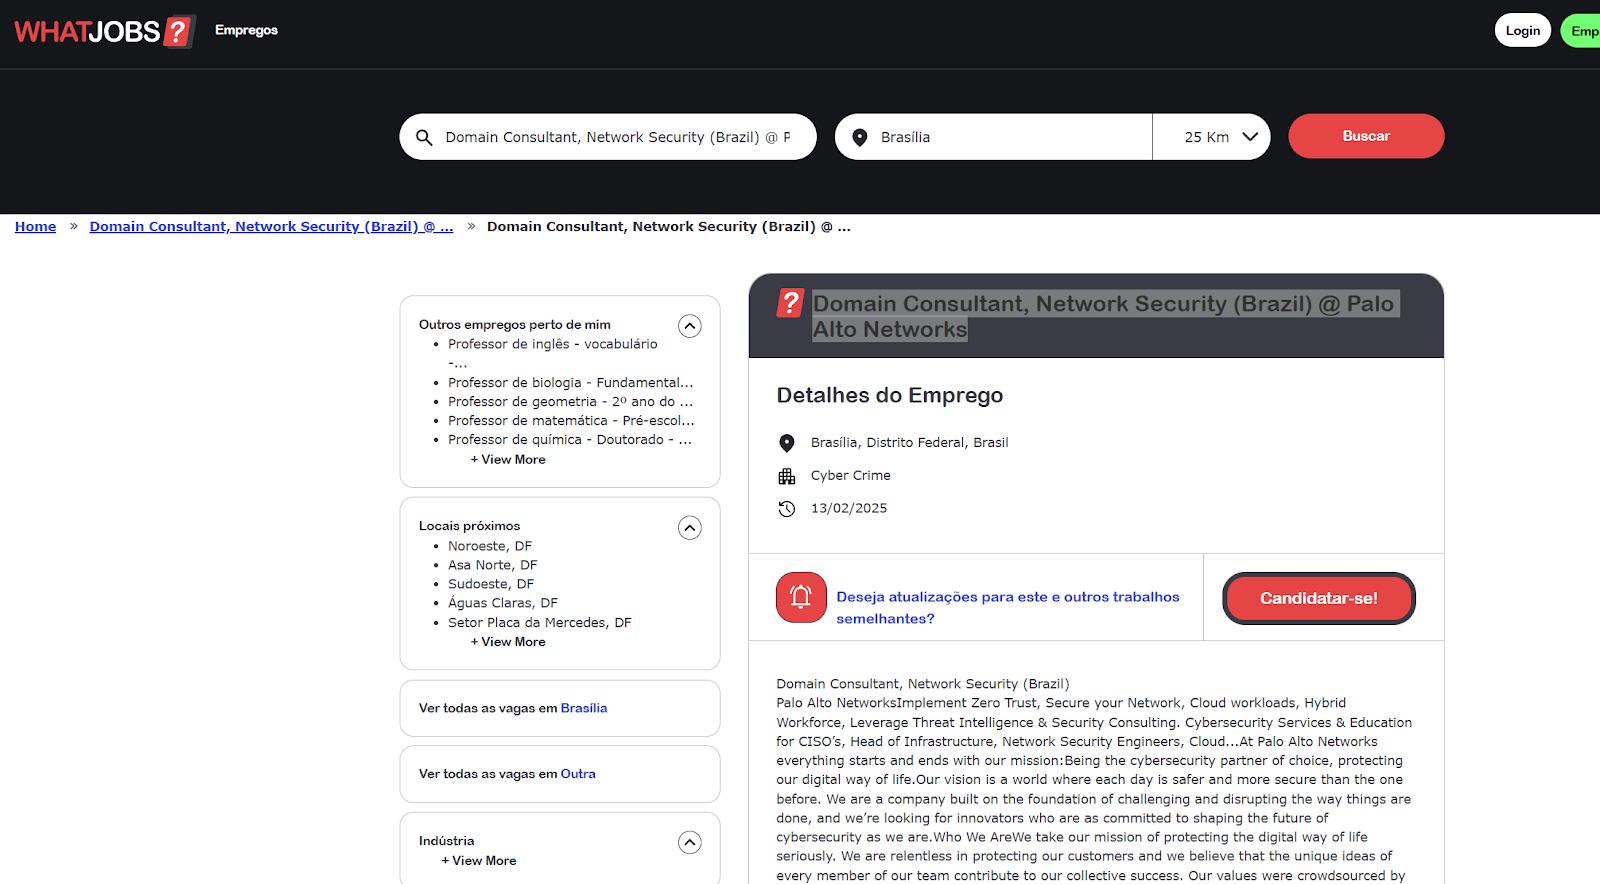Click the location pin icon in the search bar
1600x884 pixels.
click(x=859, y=137)
